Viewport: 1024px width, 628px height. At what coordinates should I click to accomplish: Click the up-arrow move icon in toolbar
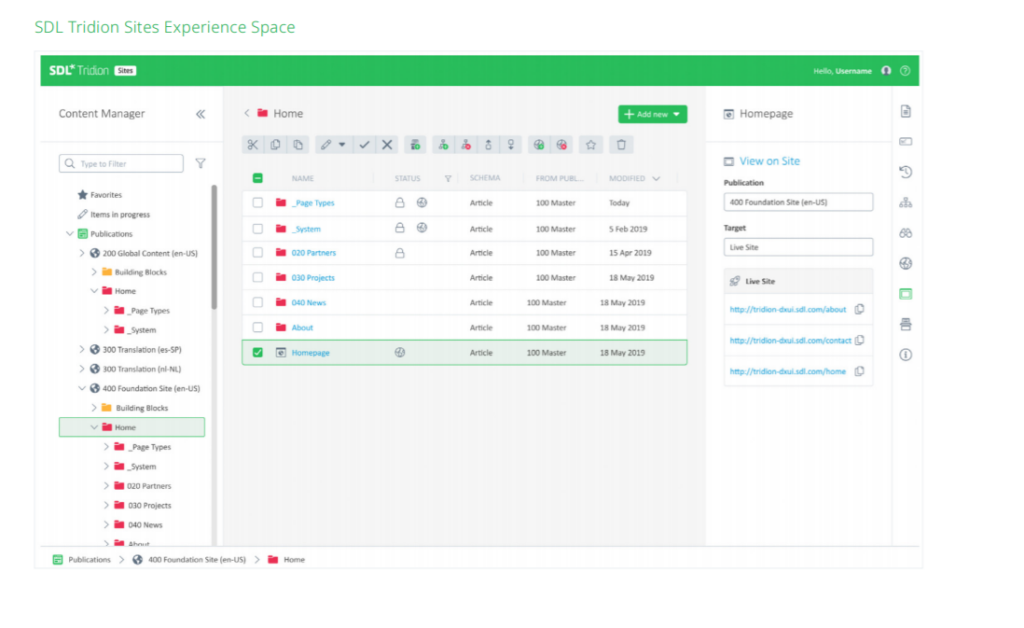point(488,145)
